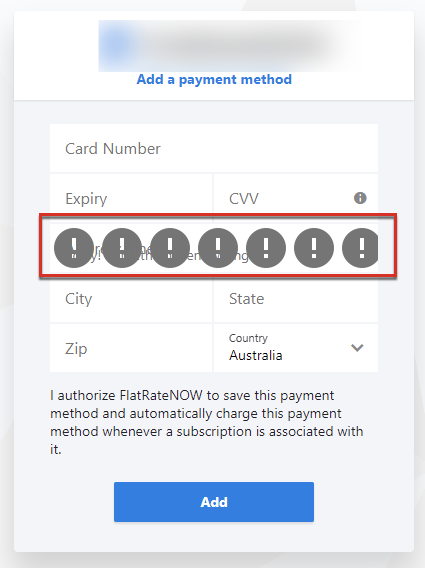This screenshot has height=568, width=425.
Task: Select the Zip input field
Action: [131, 348]
